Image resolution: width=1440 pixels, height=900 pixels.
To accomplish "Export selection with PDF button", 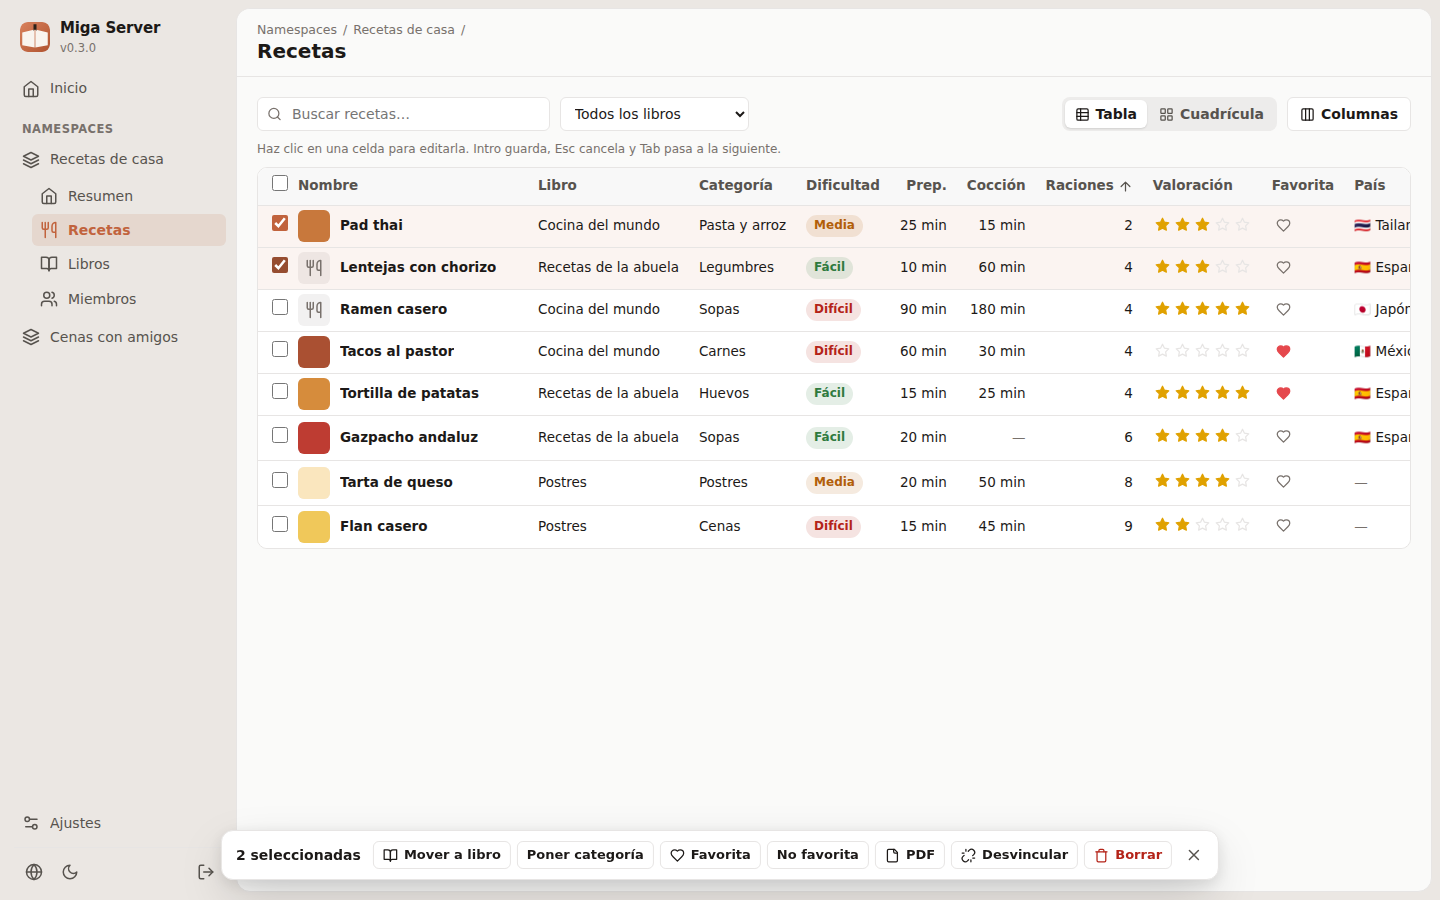I will (910, 855).
